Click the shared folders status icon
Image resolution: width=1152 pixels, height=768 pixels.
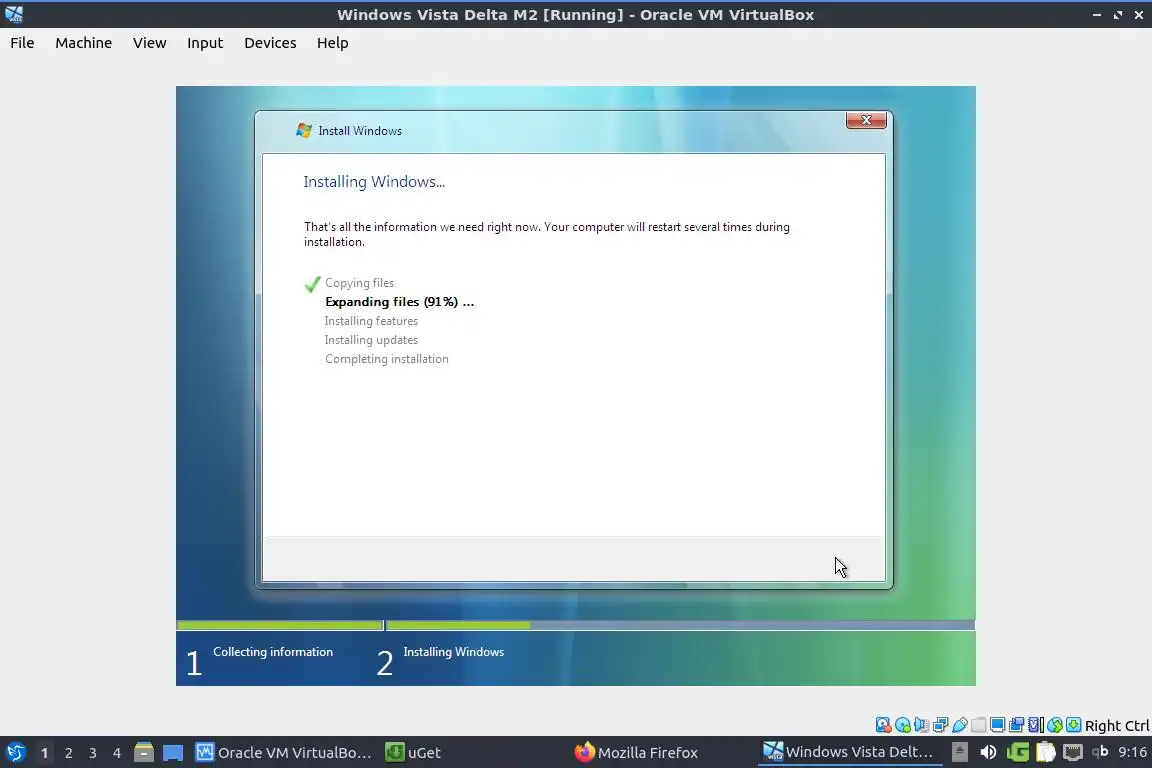click(x=979, y=725)
